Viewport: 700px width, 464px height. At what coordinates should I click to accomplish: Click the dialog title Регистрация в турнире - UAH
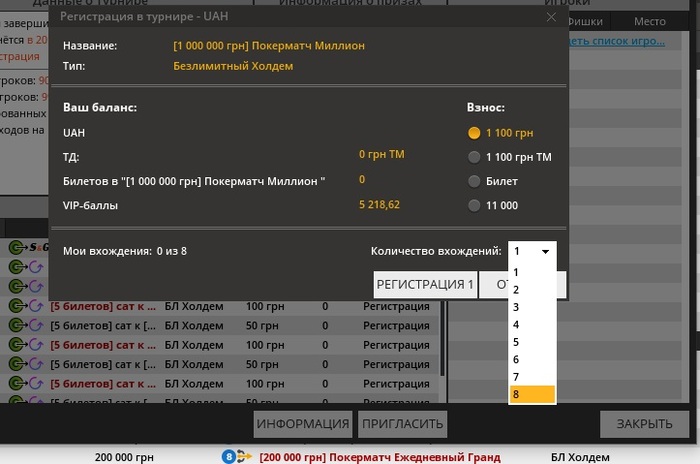coord(144,17)
